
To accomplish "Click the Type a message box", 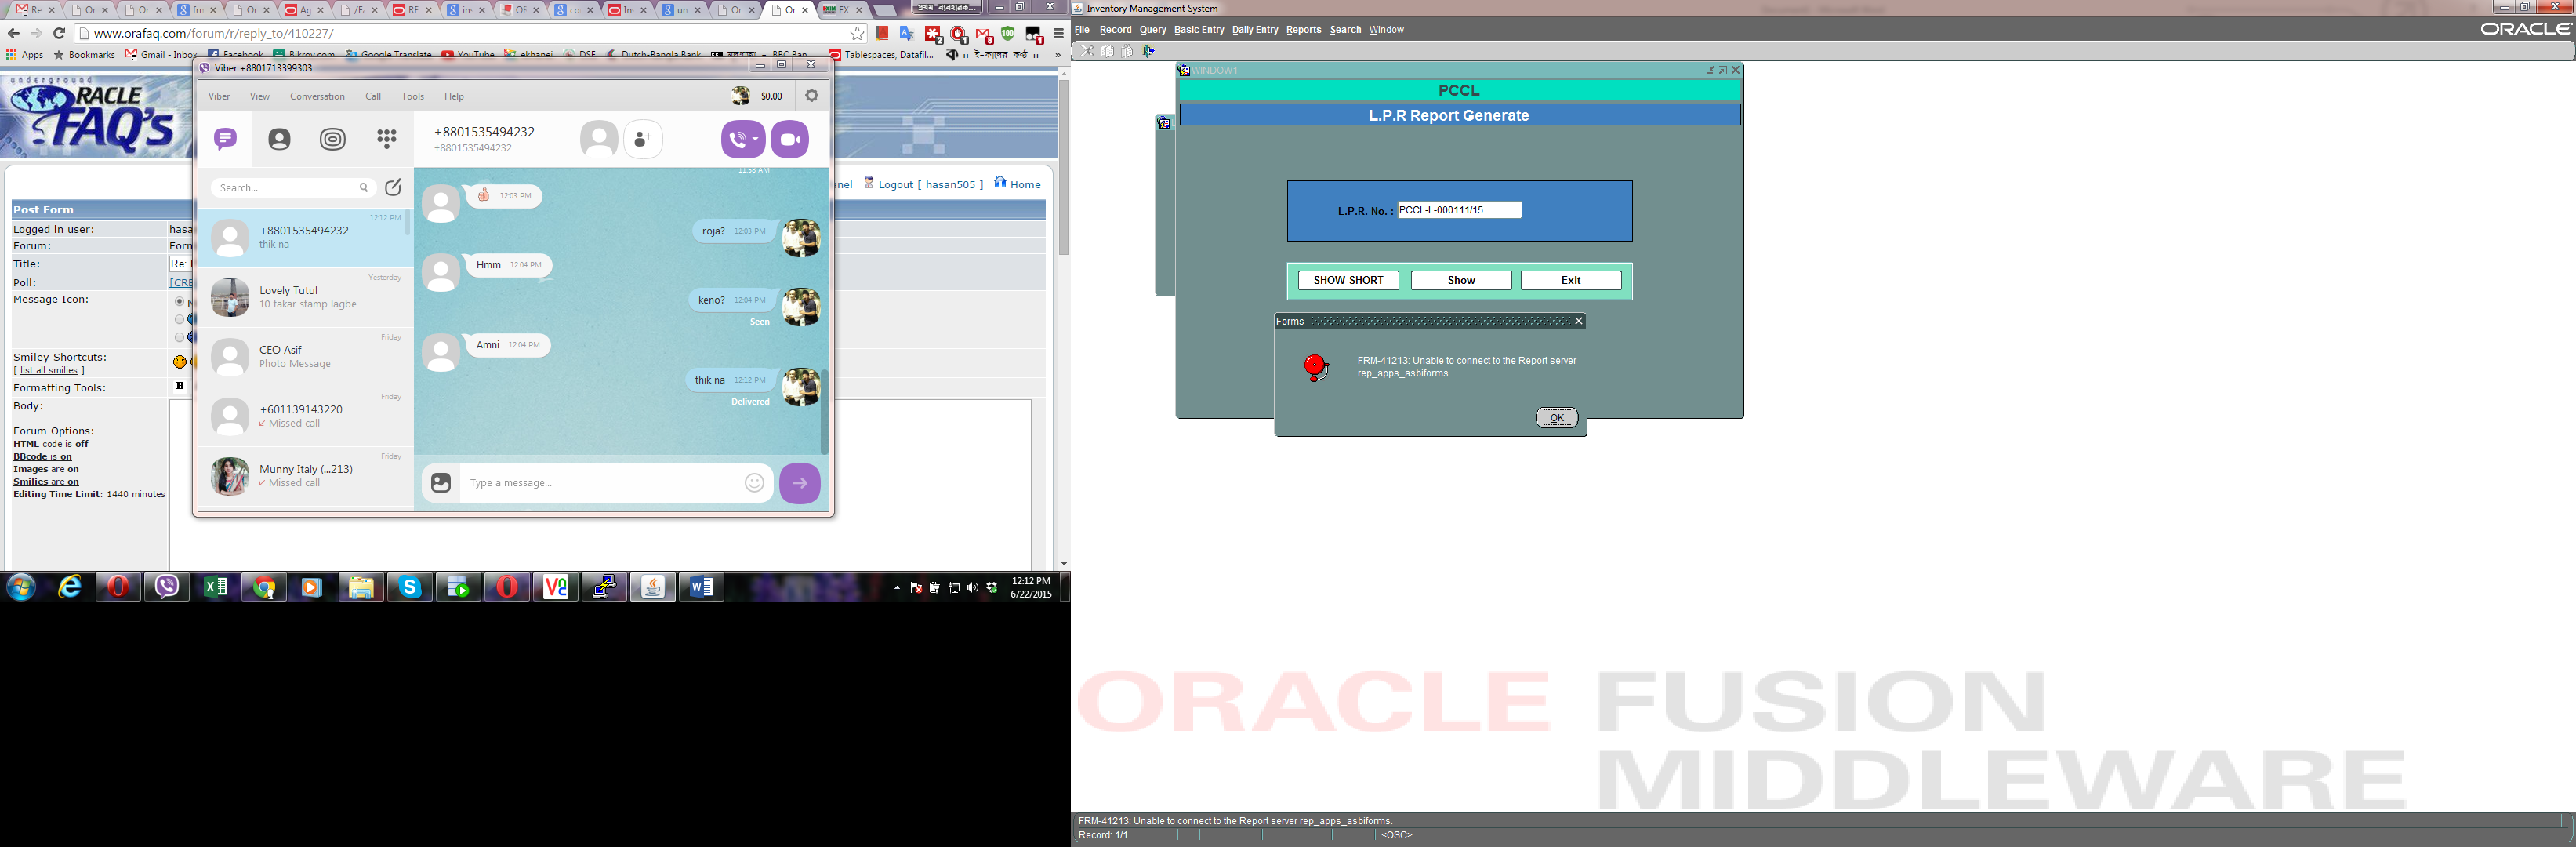I will [x=603, y=483].
